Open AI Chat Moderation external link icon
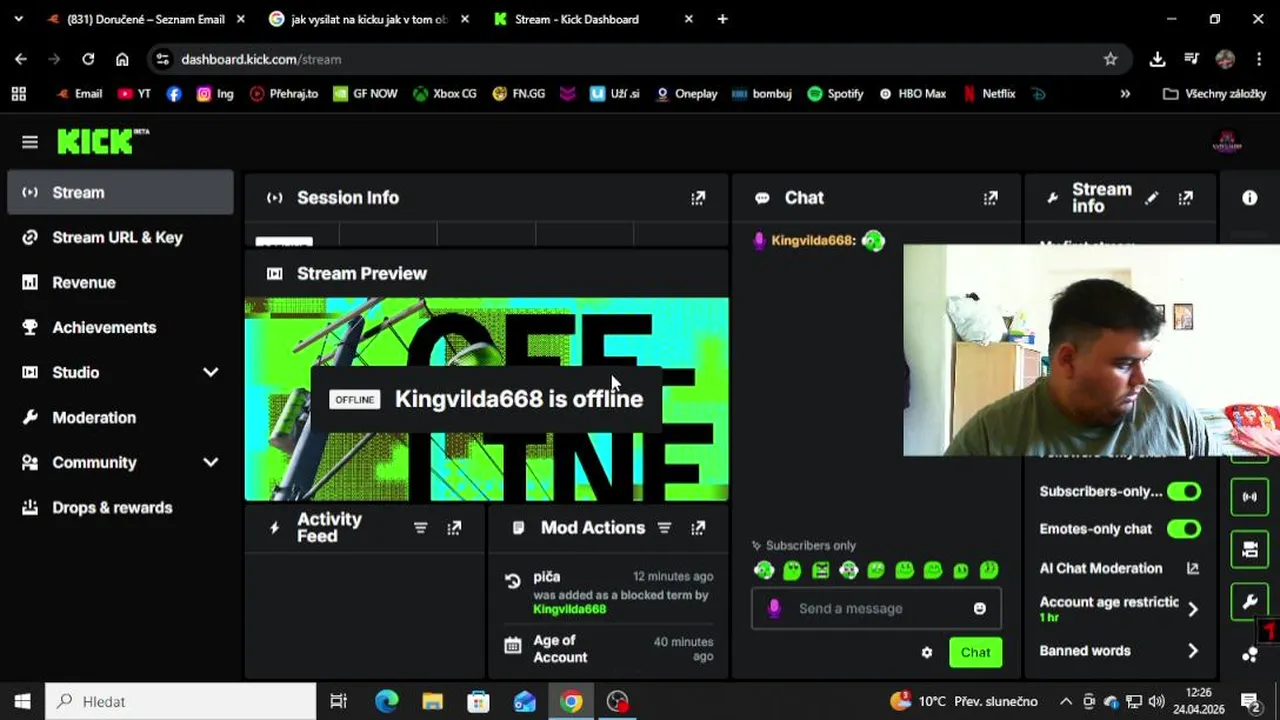This screenshot has height=720, width=1280. point(1192,568)
